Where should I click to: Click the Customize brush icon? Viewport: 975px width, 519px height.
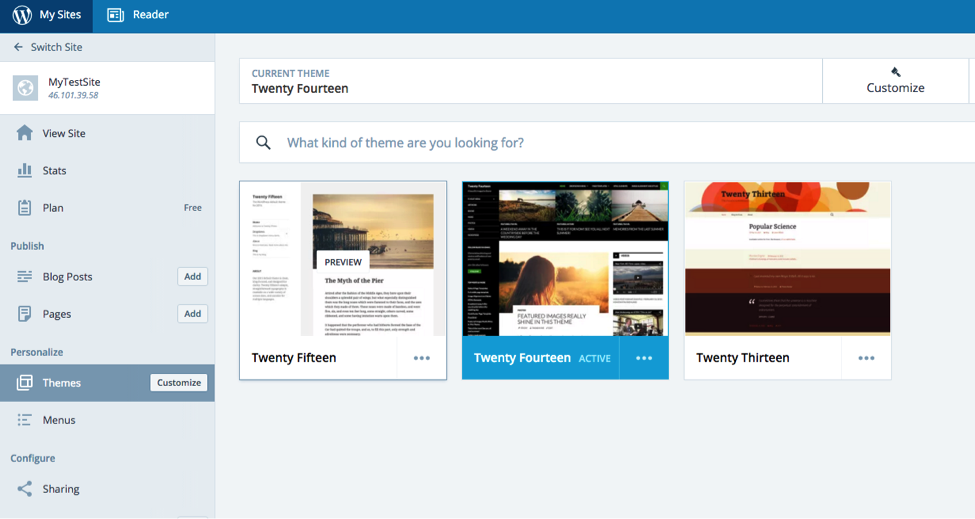pyautogui.click(x=895, y=72)
